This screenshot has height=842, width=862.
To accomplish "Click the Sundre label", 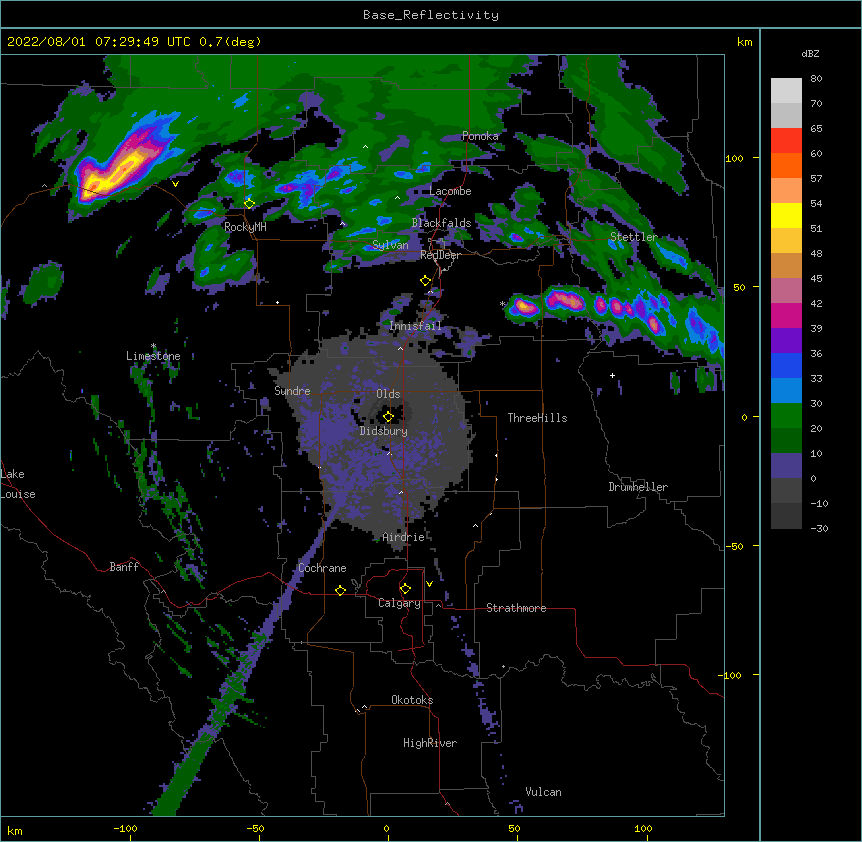I will click(x=292, y=391).
